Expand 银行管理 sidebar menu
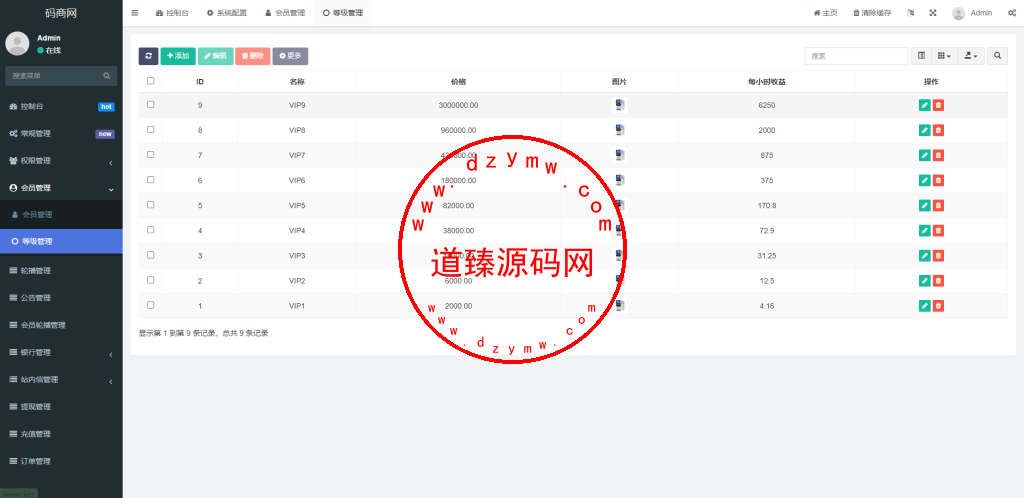Screen dimensions: 1024x498 (x=61, y=352)
